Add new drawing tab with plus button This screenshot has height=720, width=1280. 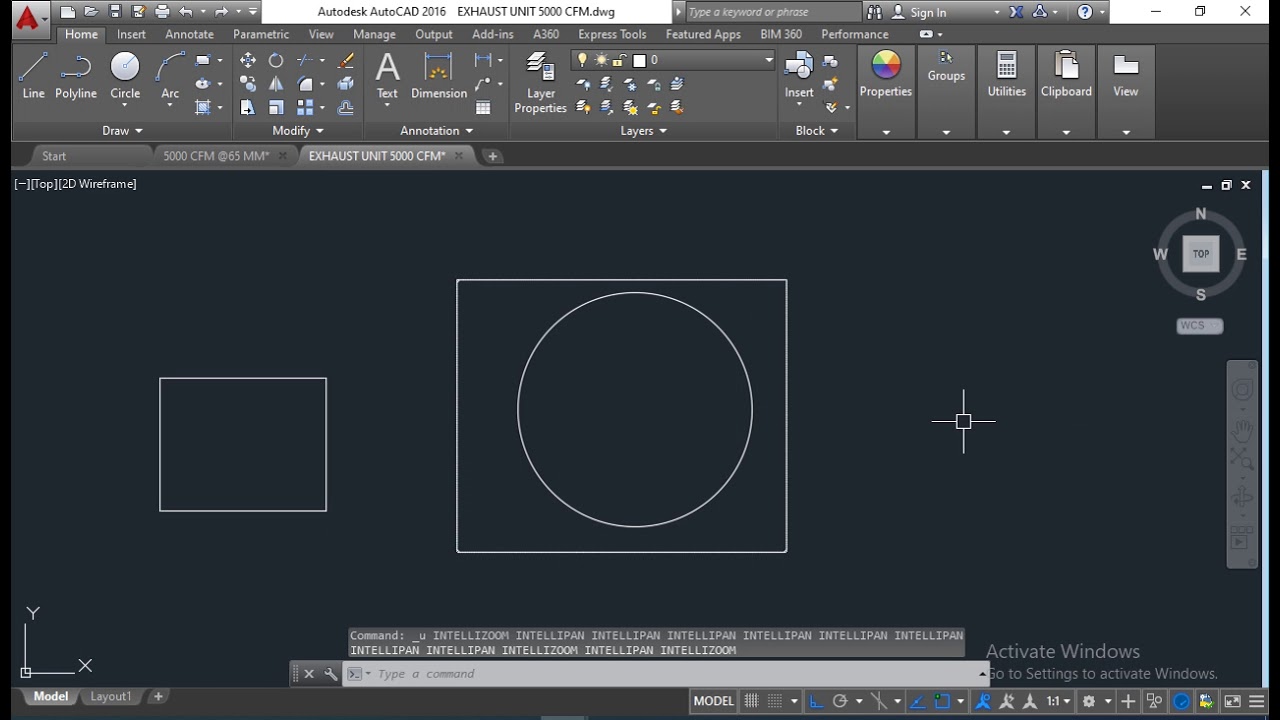[492, 156]
